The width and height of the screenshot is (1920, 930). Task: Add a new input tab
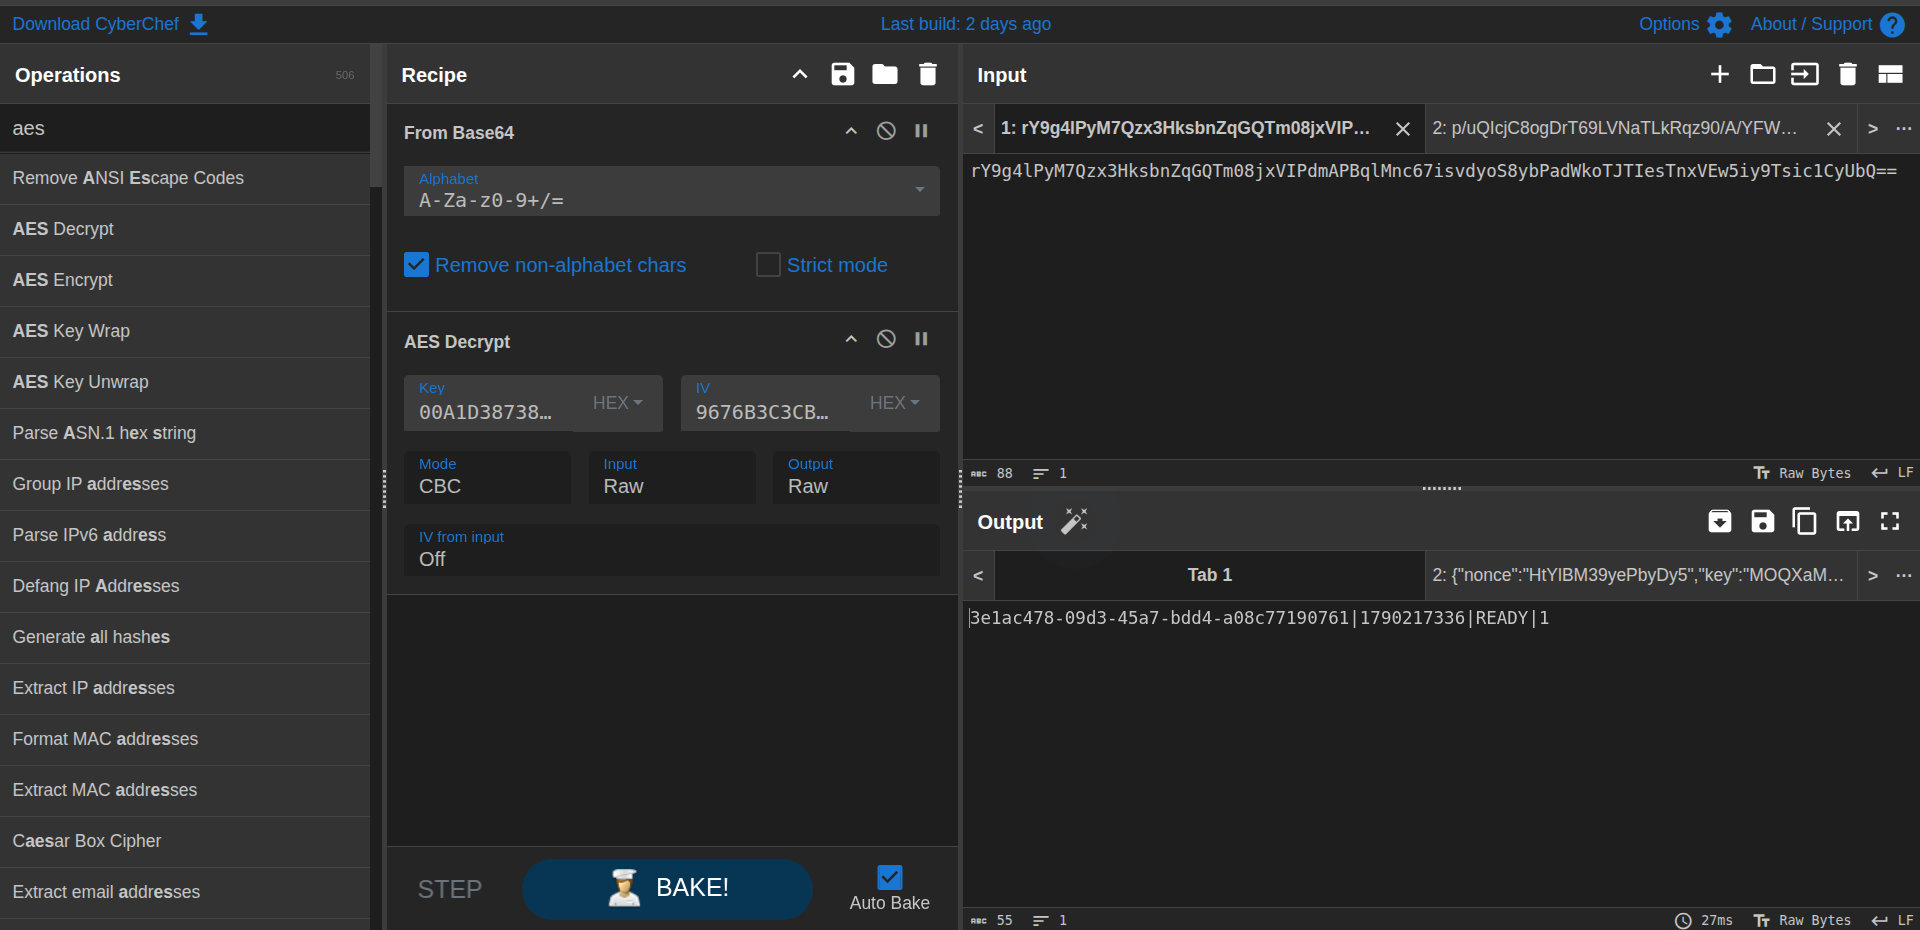pos(1720,74)
